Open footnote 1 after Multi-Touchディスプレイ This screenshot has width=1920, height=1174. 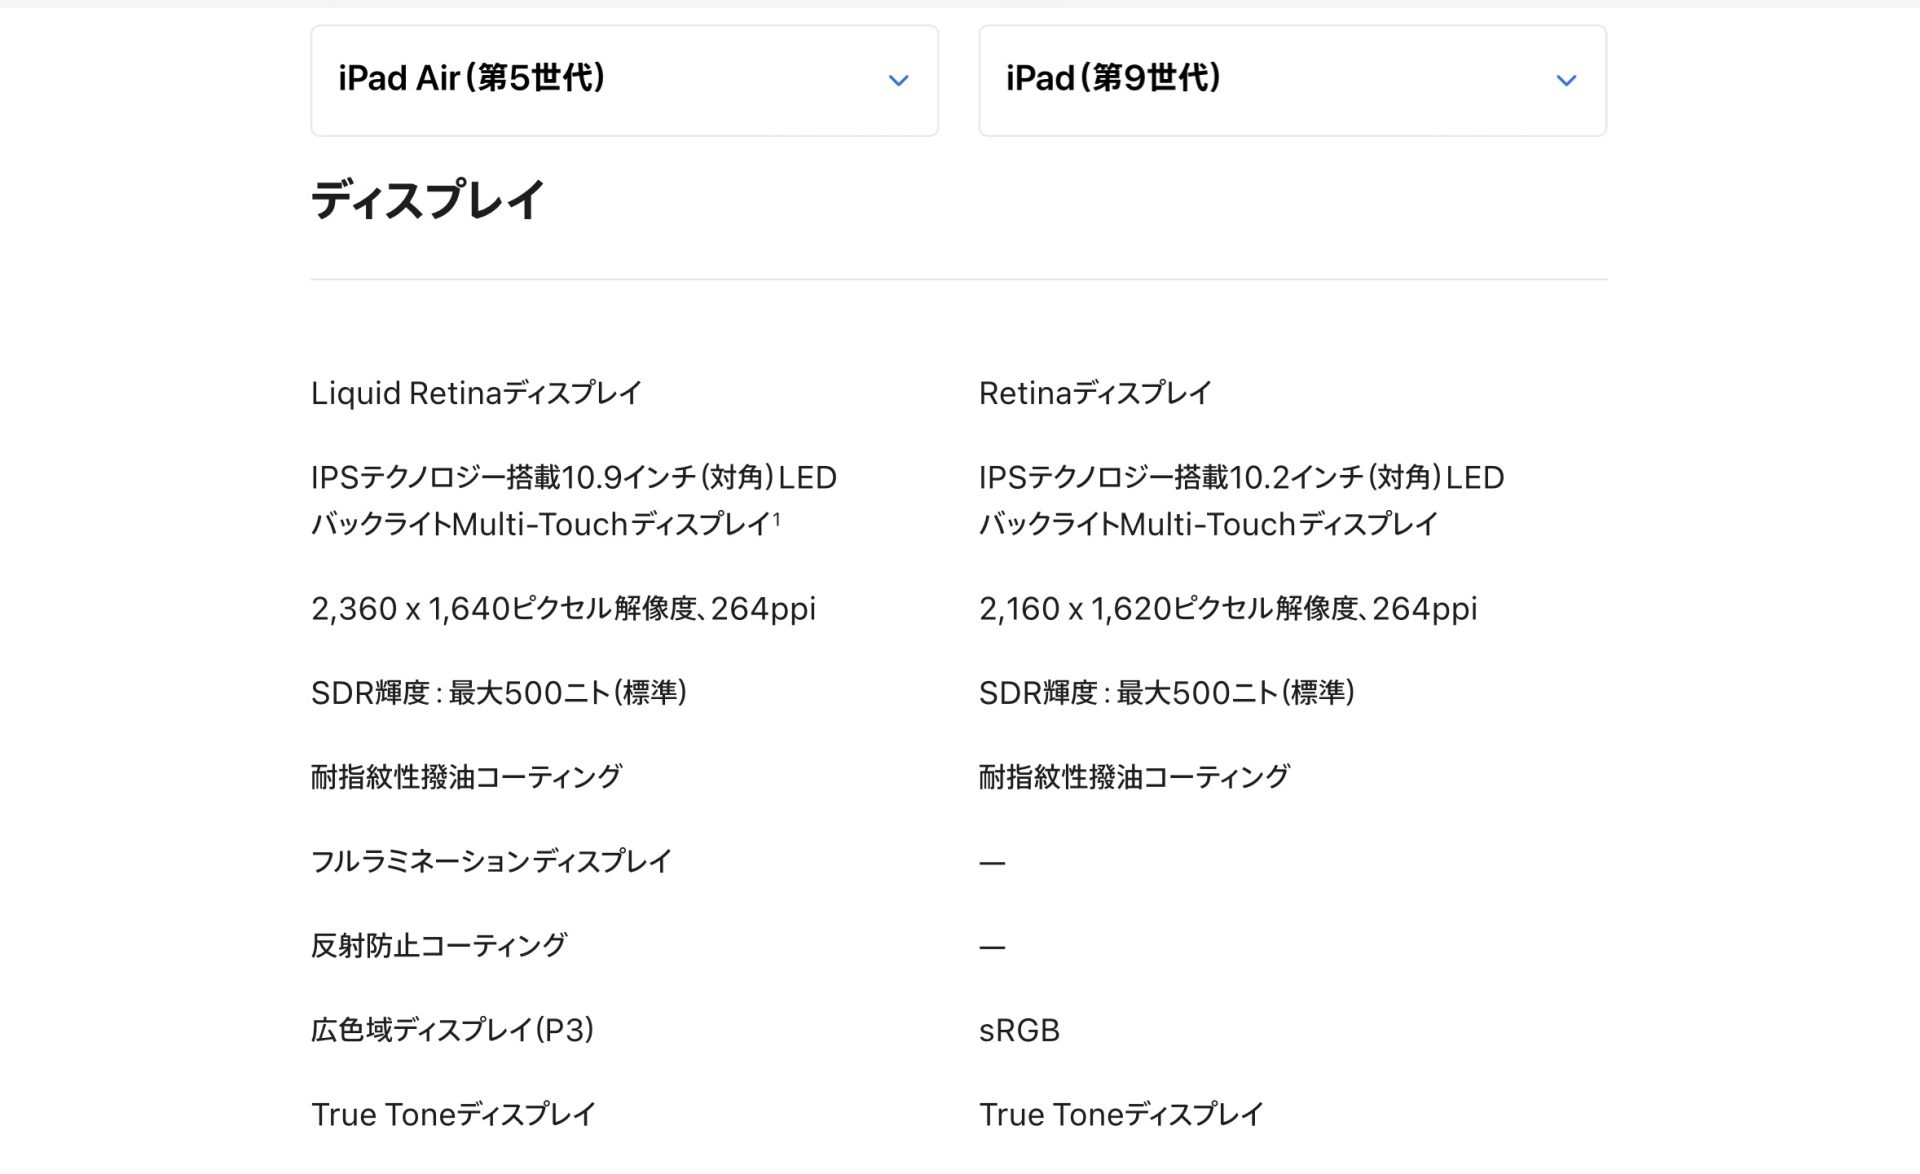tap(777, 518)
